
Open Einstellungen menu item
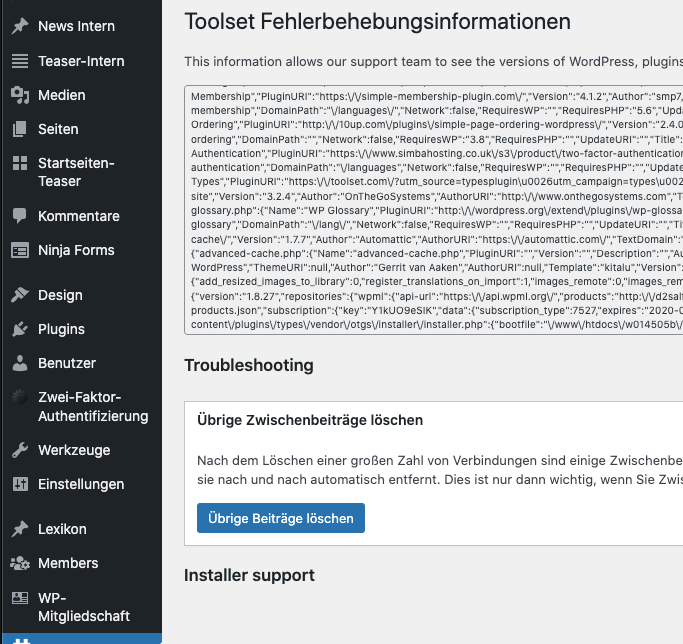pos(82,484)
